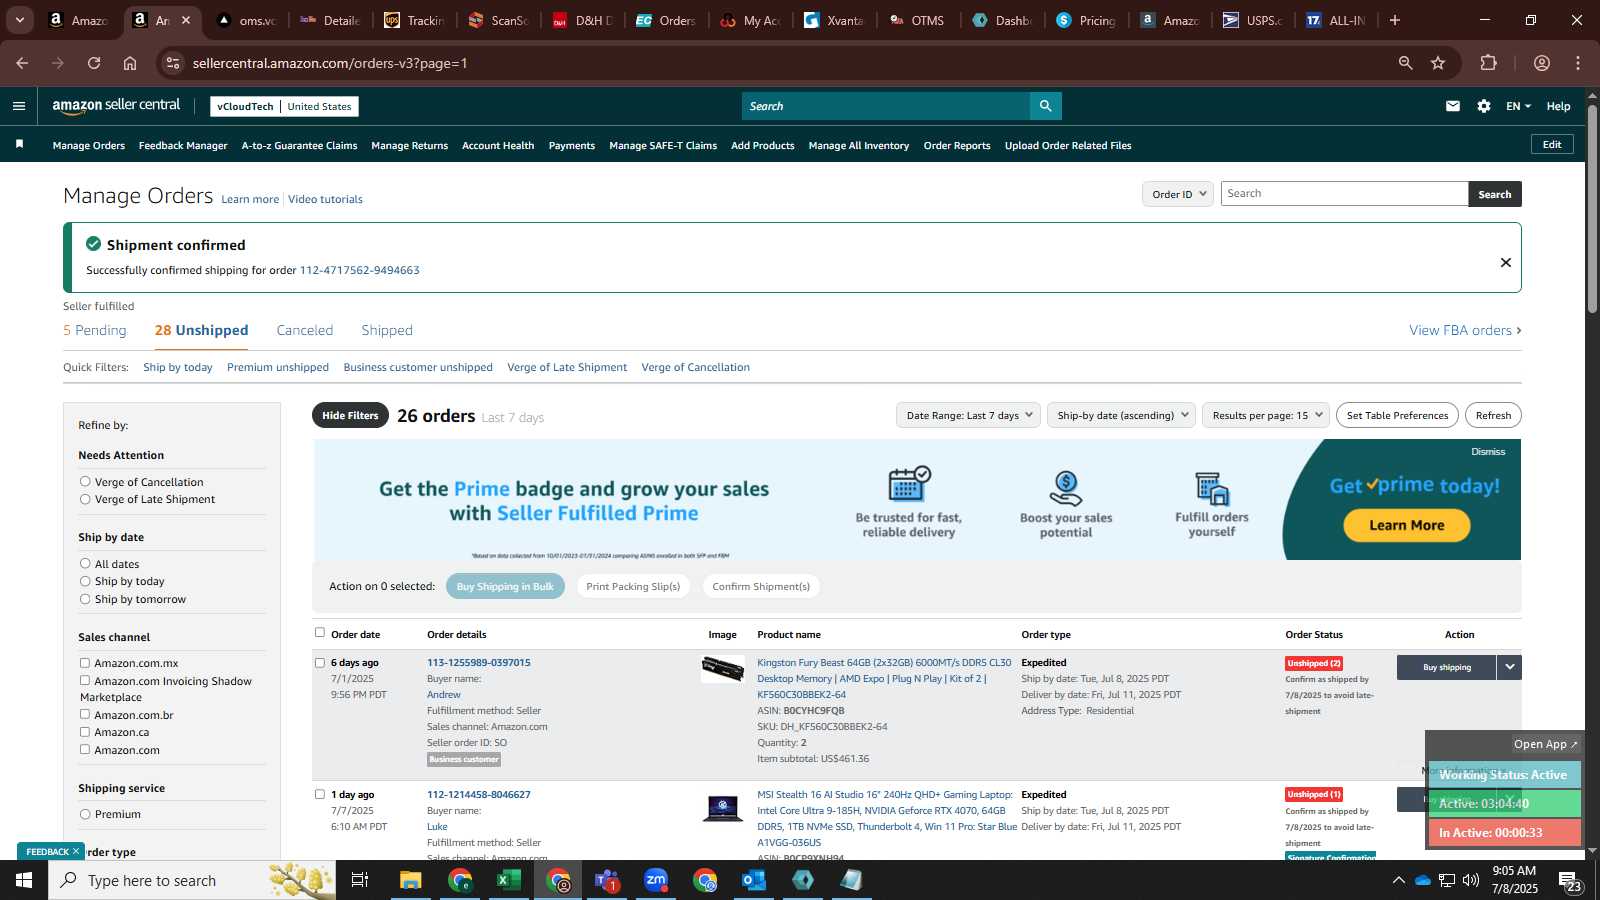Open the browser profile icon
This screenshot has width=1600, height=900.
click(x=1542, y=63)
